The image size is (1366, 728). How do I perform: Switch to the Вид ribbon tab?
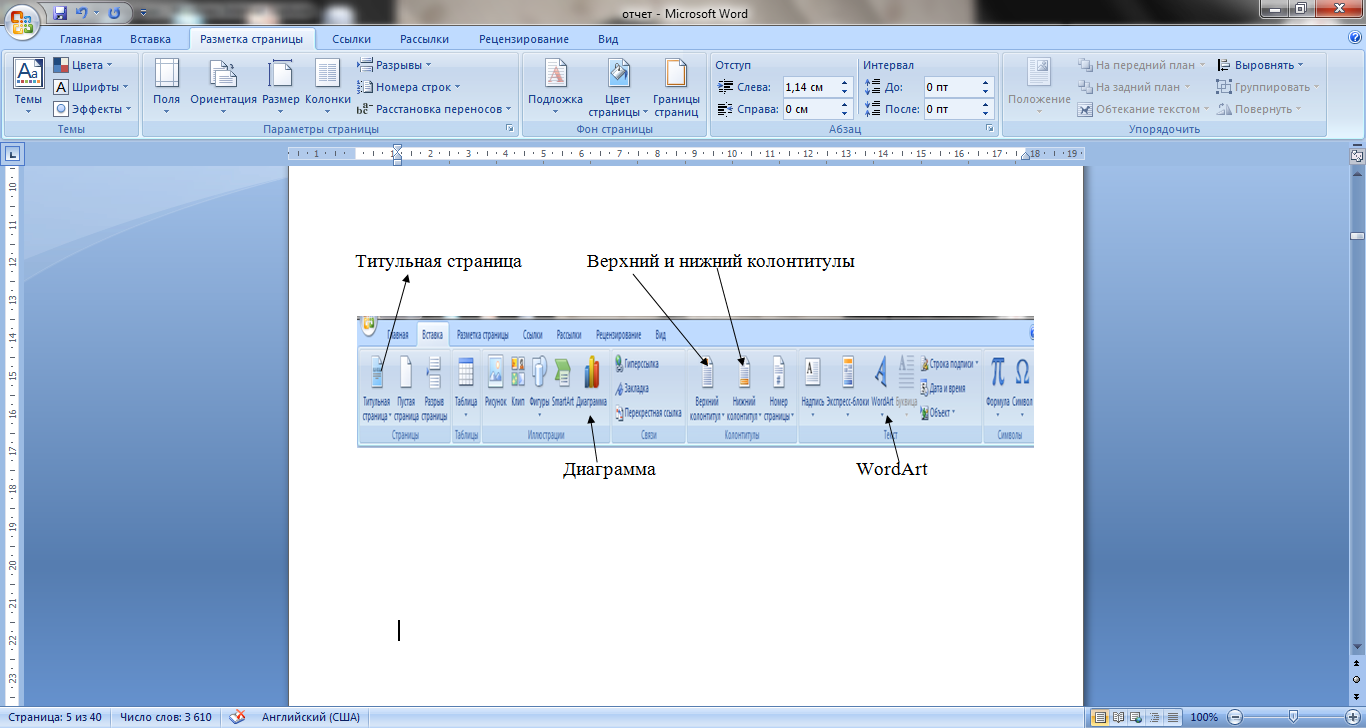[608, 39]
